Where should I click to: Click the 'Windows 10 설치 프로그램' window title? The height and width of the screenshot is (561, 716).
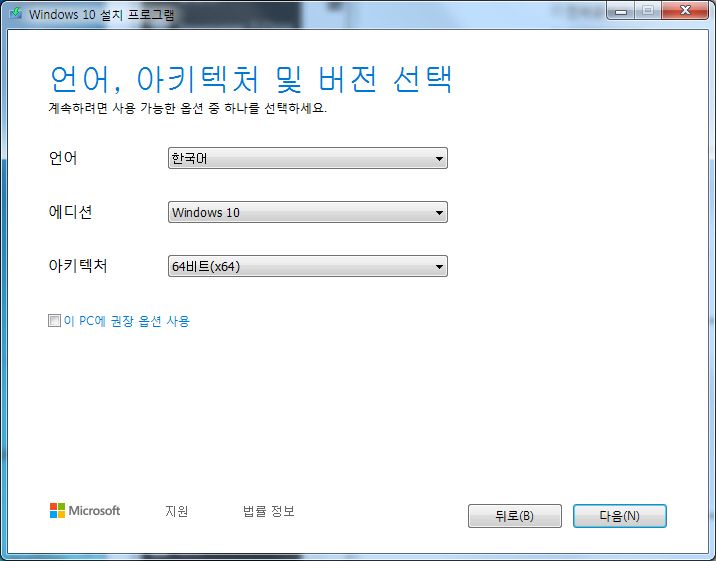101,15
